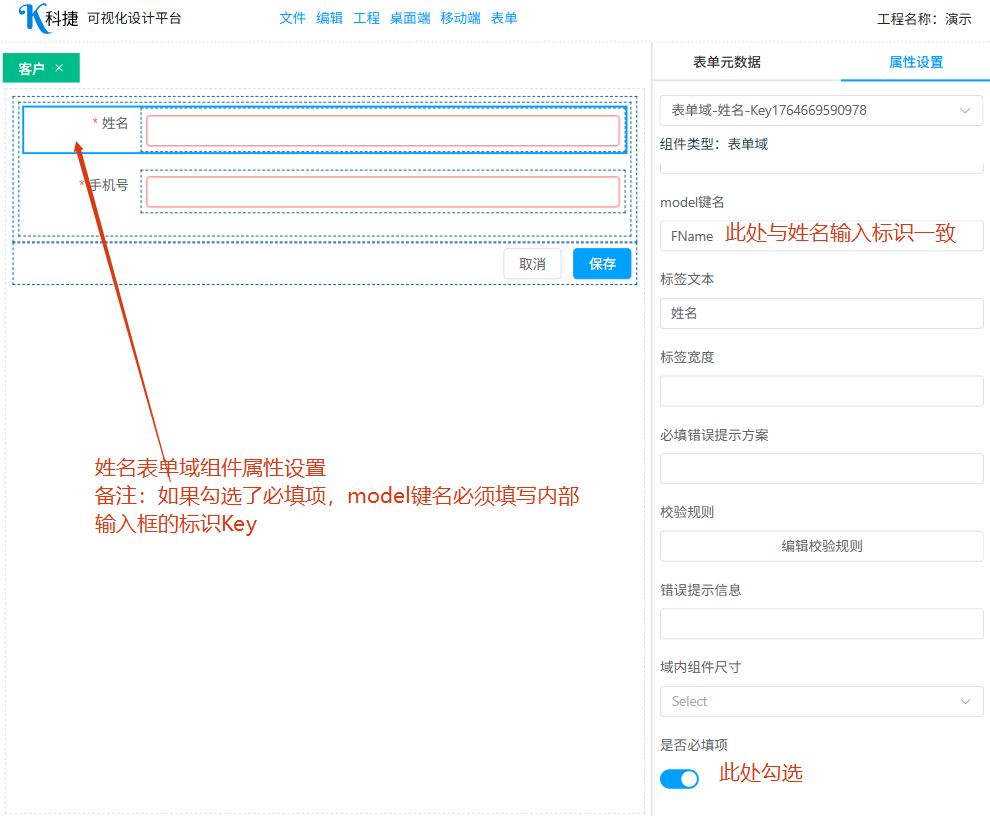Open the 表单 menu

(x=504, y=18)
